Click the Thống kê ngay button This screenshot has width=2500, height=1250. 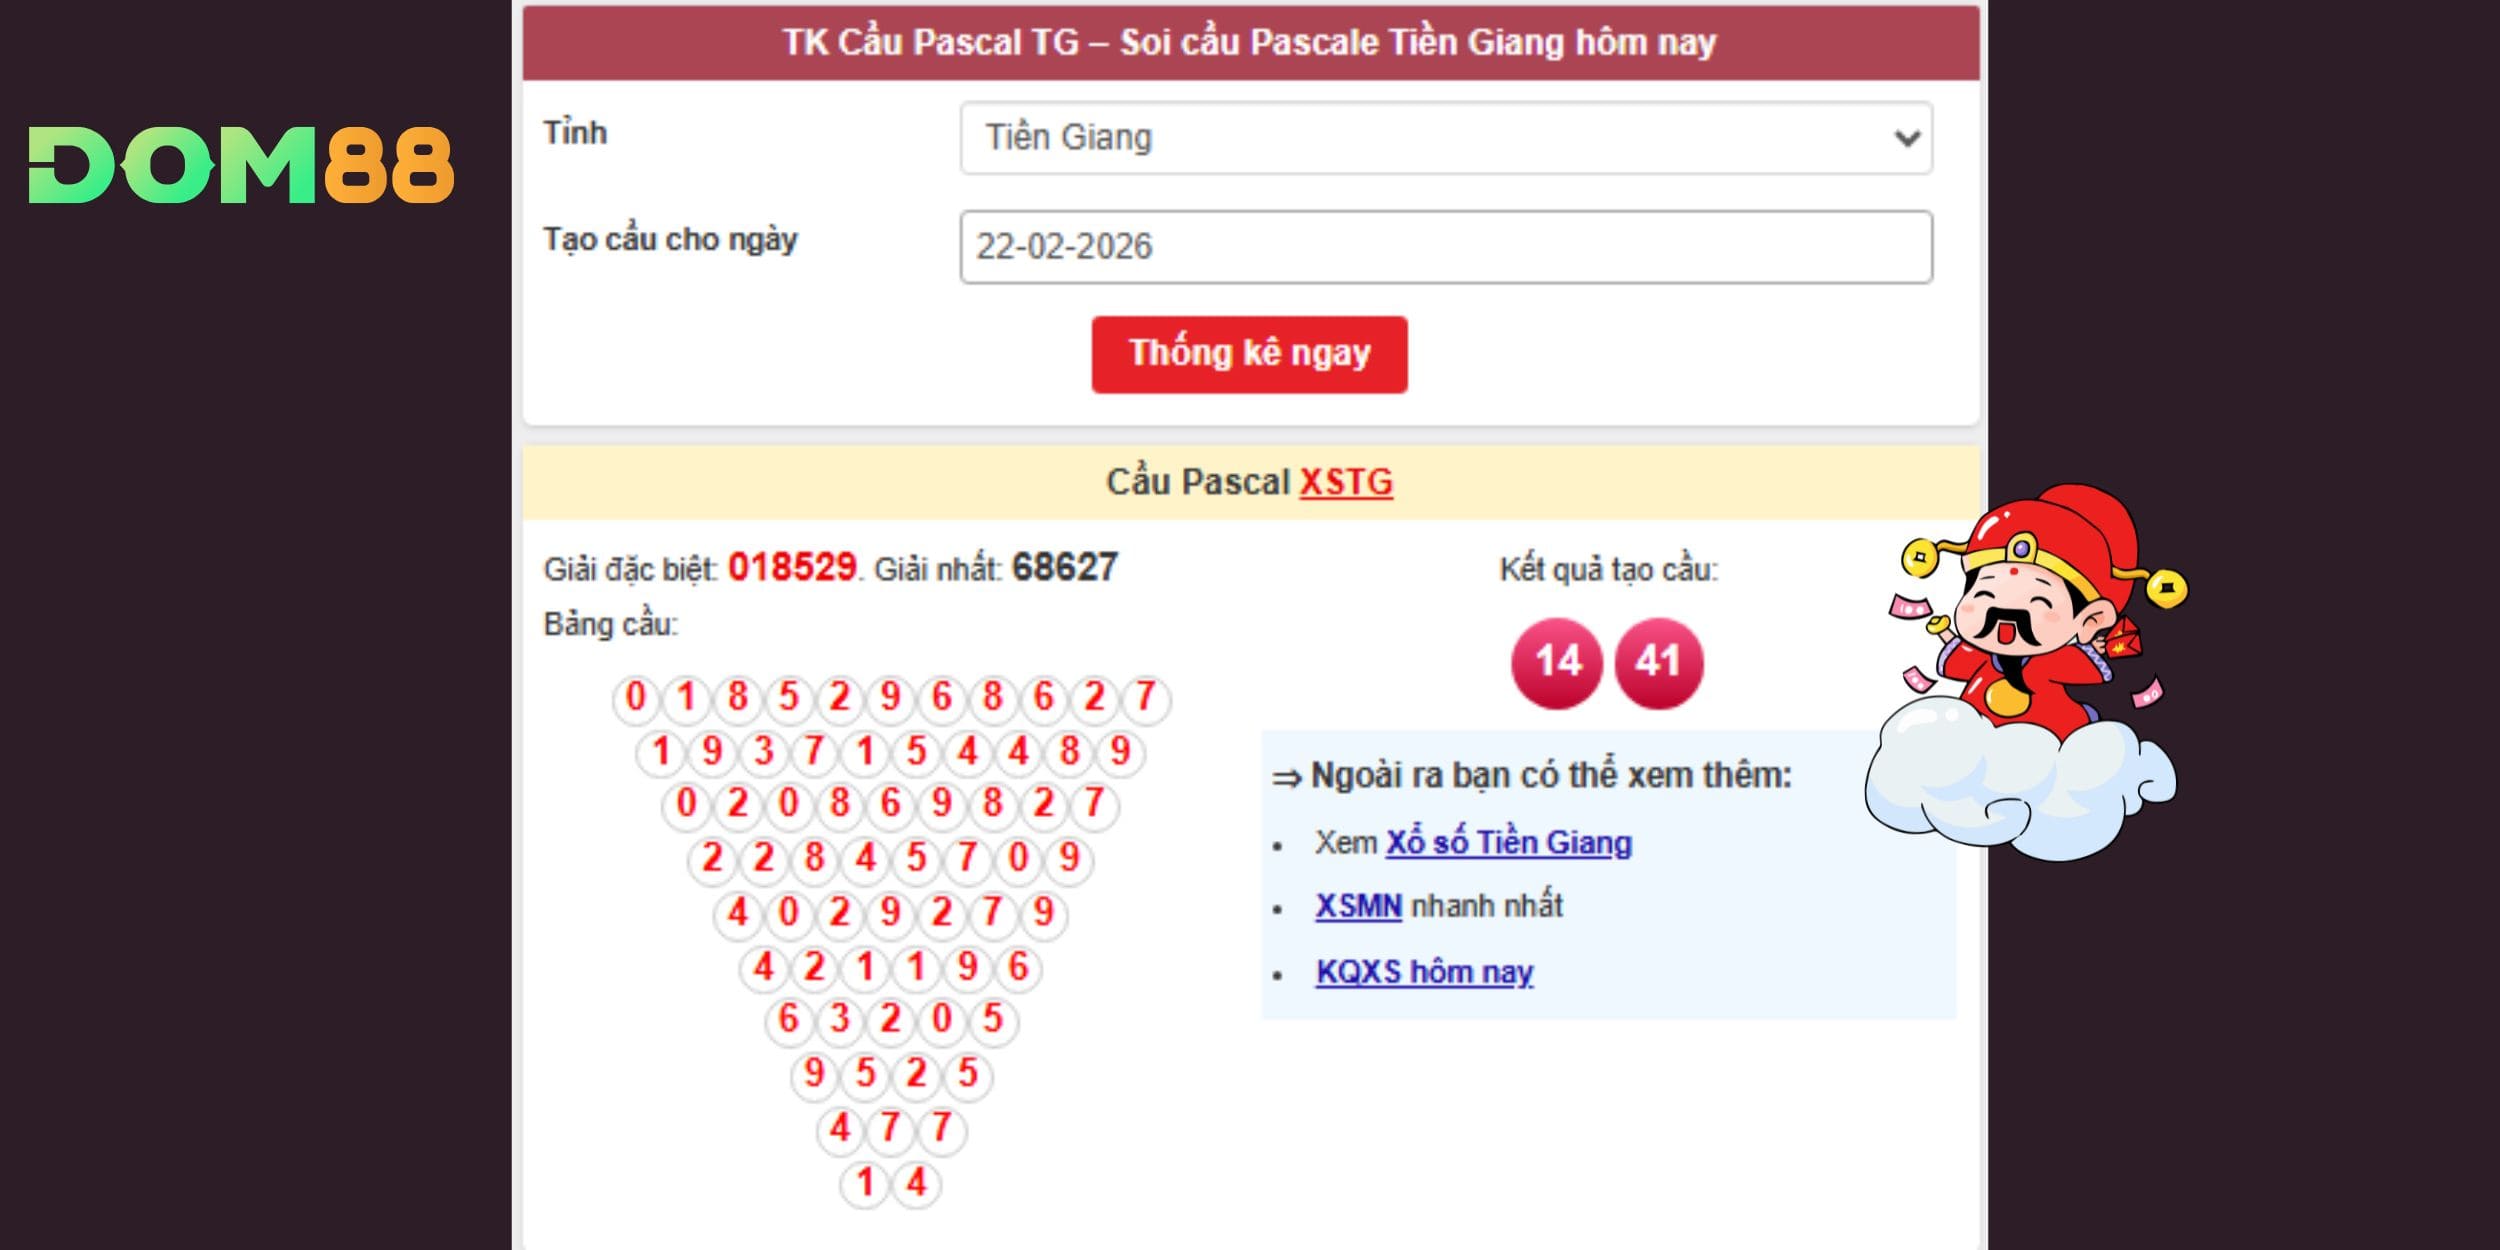coord(1249,354)
